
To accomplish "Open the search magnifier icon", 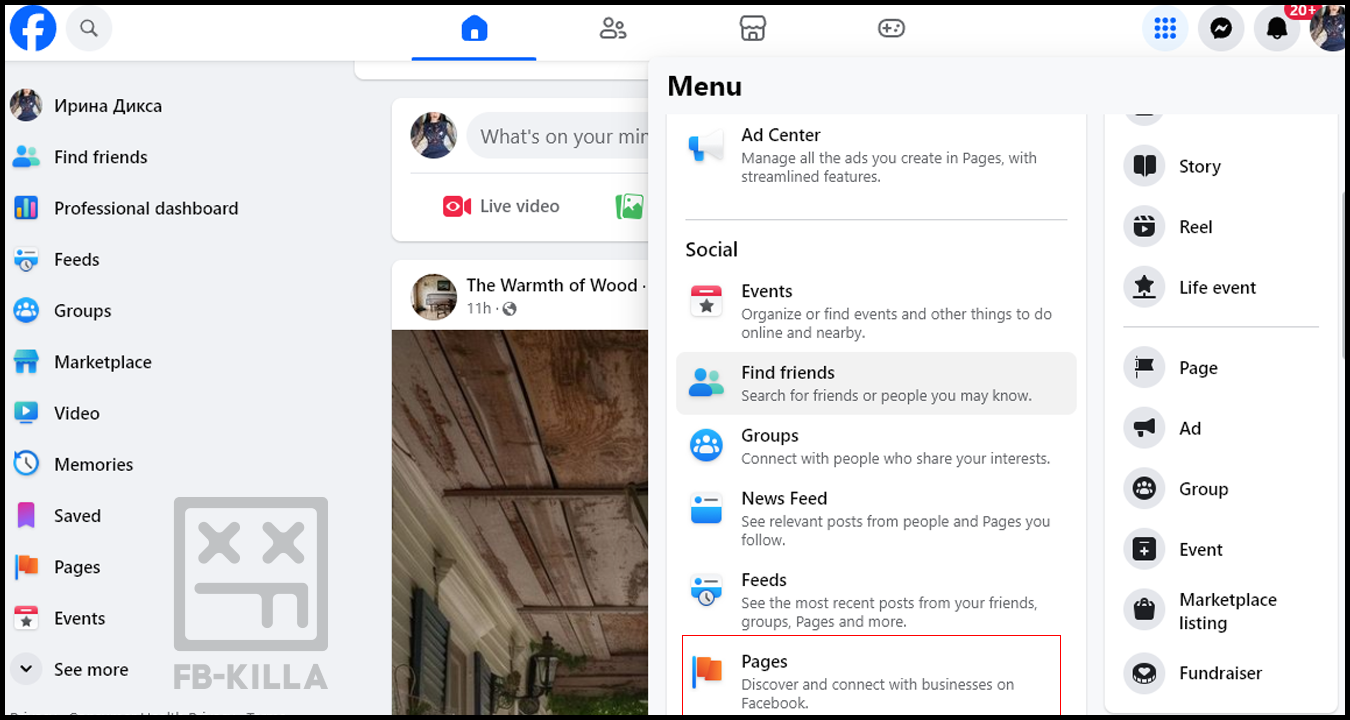I will pos(89,29).
